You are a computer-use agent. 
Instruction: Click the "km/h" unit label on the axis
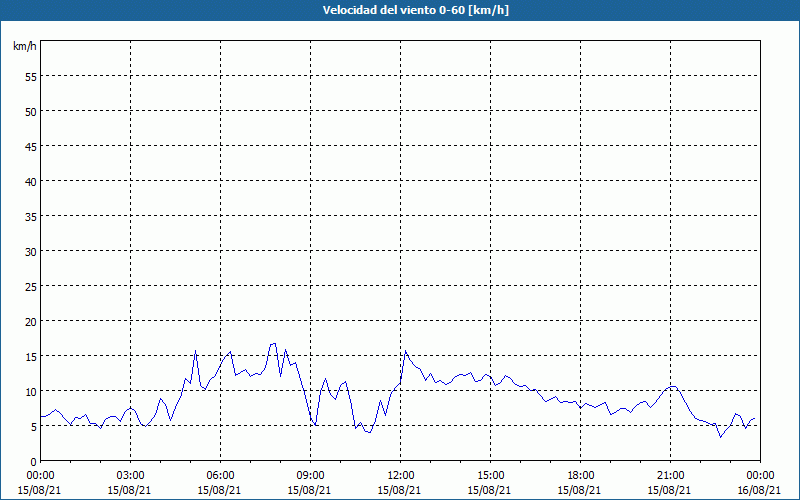[x=25, y=46]
